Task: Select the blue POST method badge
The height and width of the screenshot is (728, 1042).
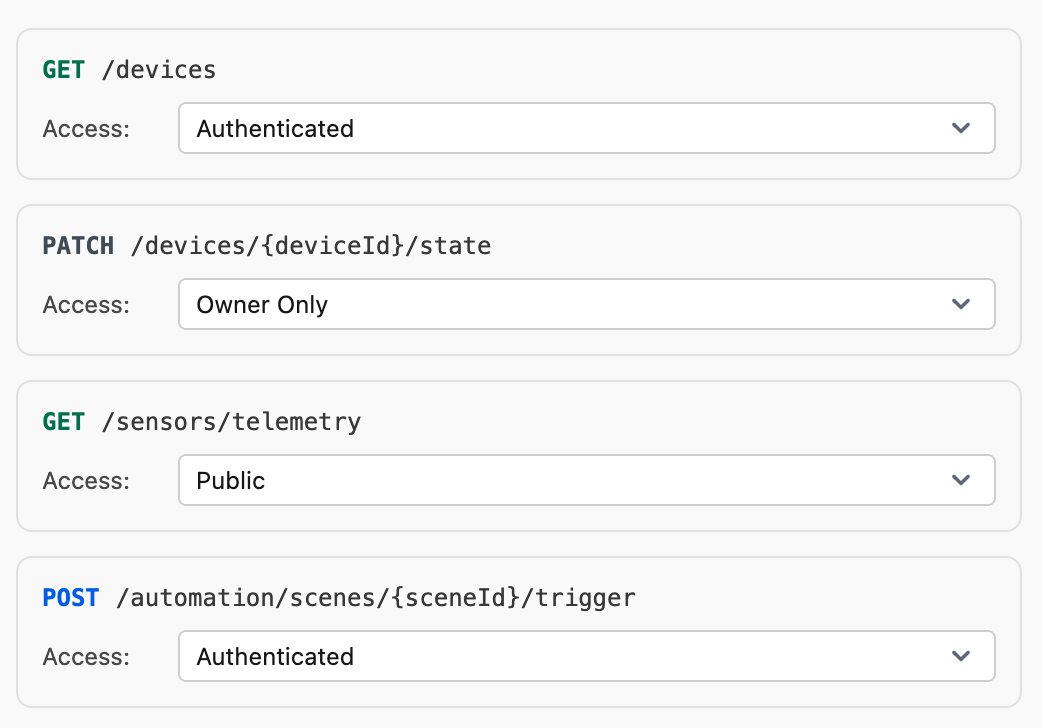Action: pyautogui.click(x=70, y=597)
